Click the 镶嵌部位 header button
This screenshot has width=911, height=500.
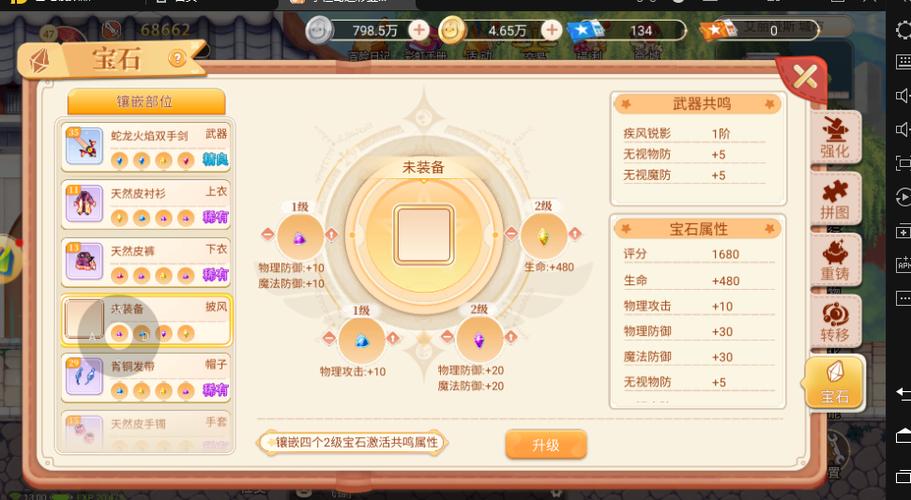click(x=146, y=102)
